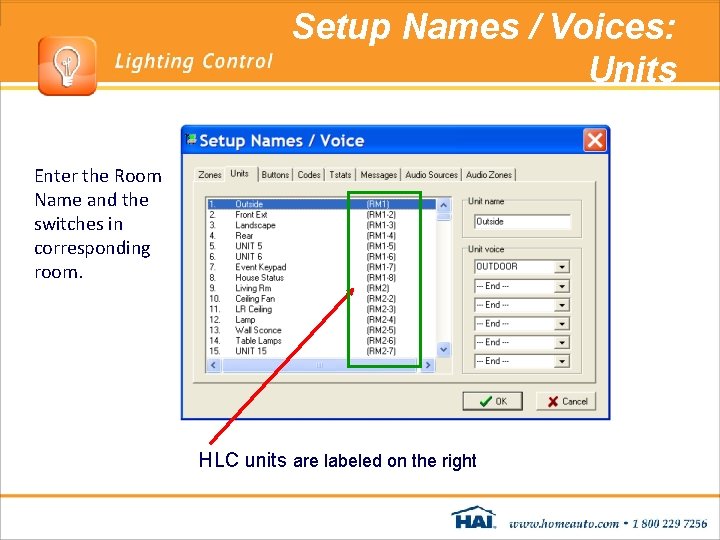Open the Codes tab
Screen dimensions: 720x540
309,174
